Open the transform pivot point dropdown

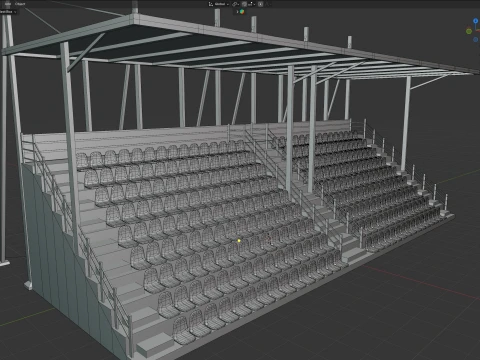coord(235,4)
